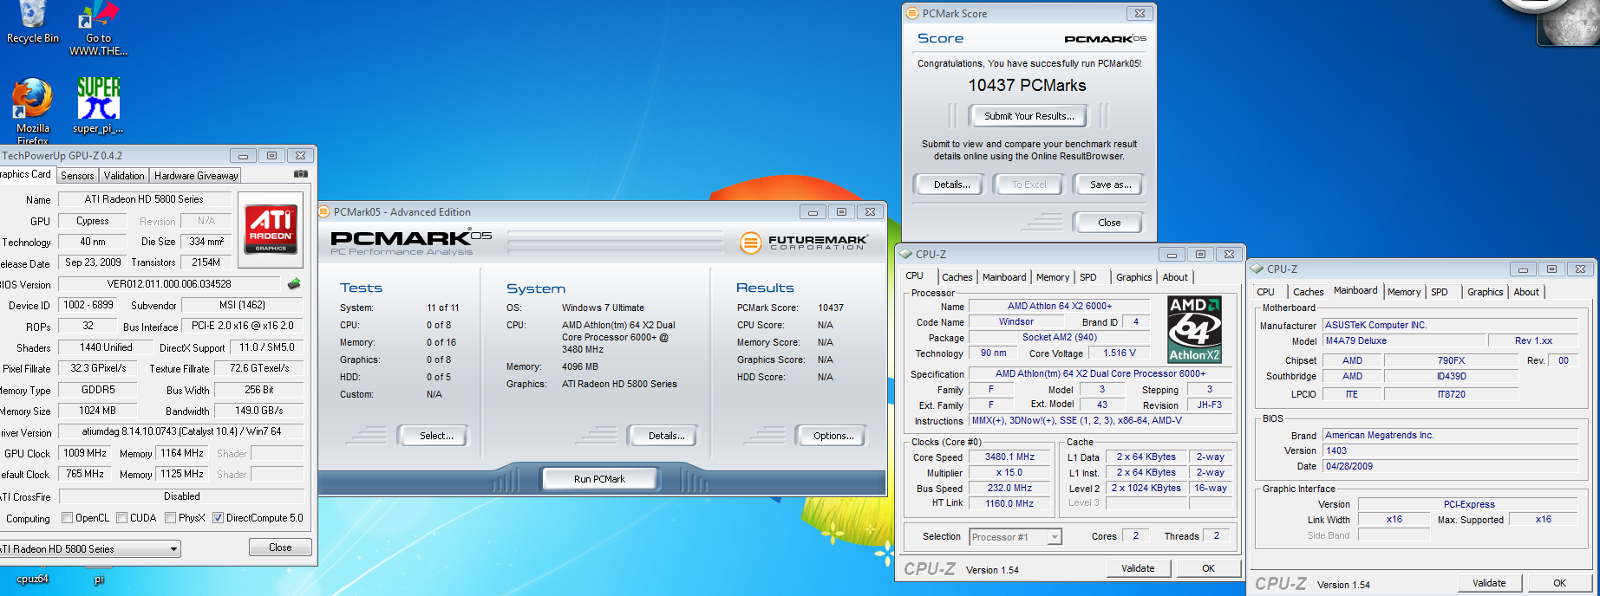Click the Driver Version atiumdag 8.14.10.0743 field
This screenshot has width=1600, height=596.
point(180,432)
